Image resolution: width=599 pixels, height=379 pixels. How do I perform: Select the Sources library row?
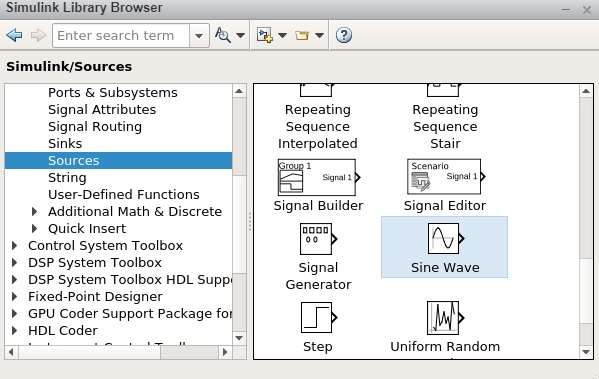pos(118,160)
